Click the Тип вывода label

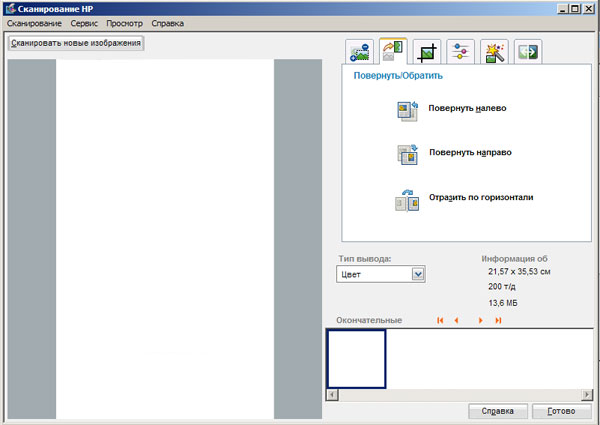click(365, 259)
